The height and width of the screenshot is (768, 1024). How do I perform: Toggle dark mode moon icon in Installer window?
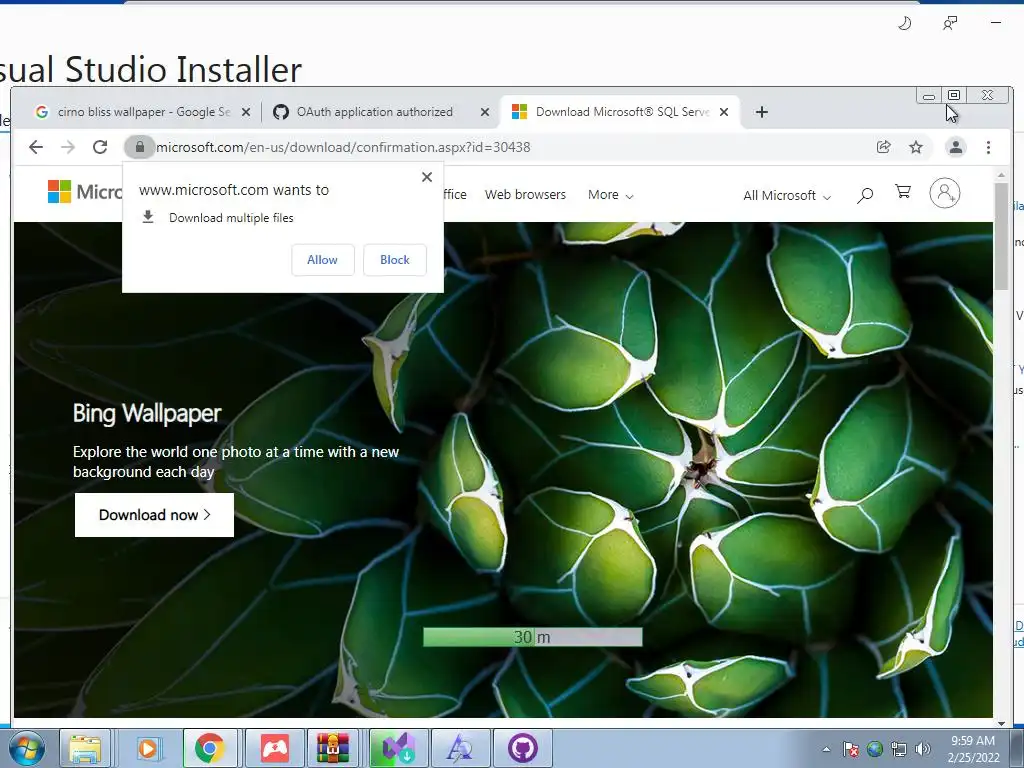(904, 24)
